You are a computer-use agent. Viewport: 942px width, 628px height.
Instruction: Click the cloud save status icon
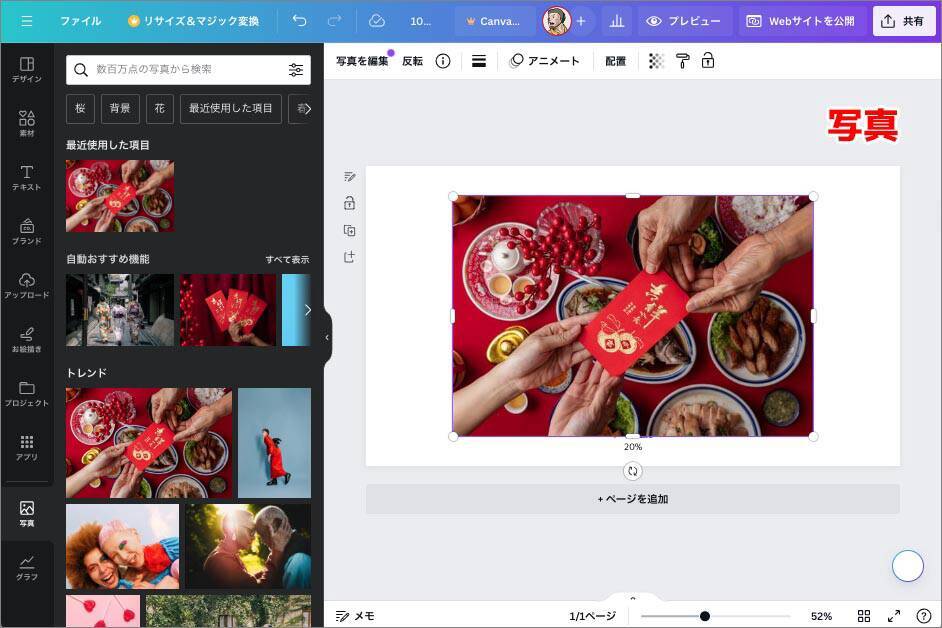click(x=377, y=21)
